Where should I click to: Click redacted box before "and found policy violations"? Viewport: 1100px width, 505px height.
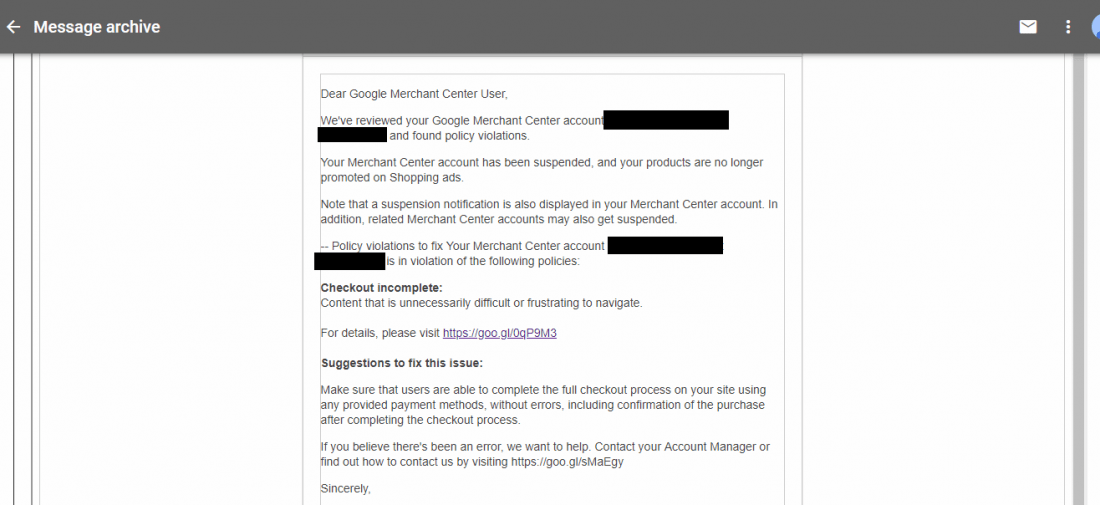point(352,135)
